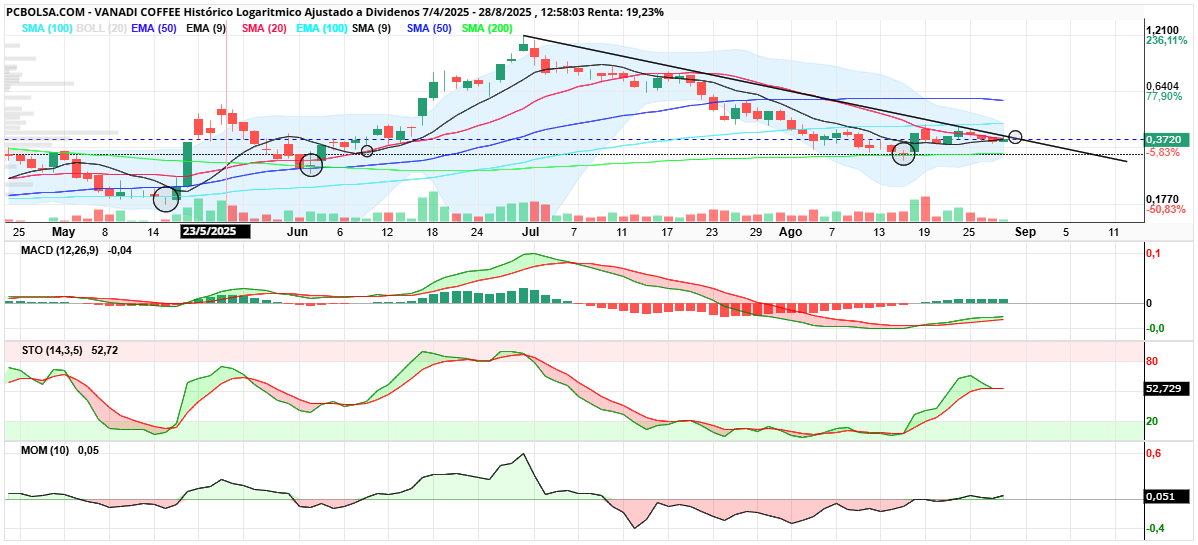
Task: Click the Jul label on date axis
Action: [x=531, y=231]
